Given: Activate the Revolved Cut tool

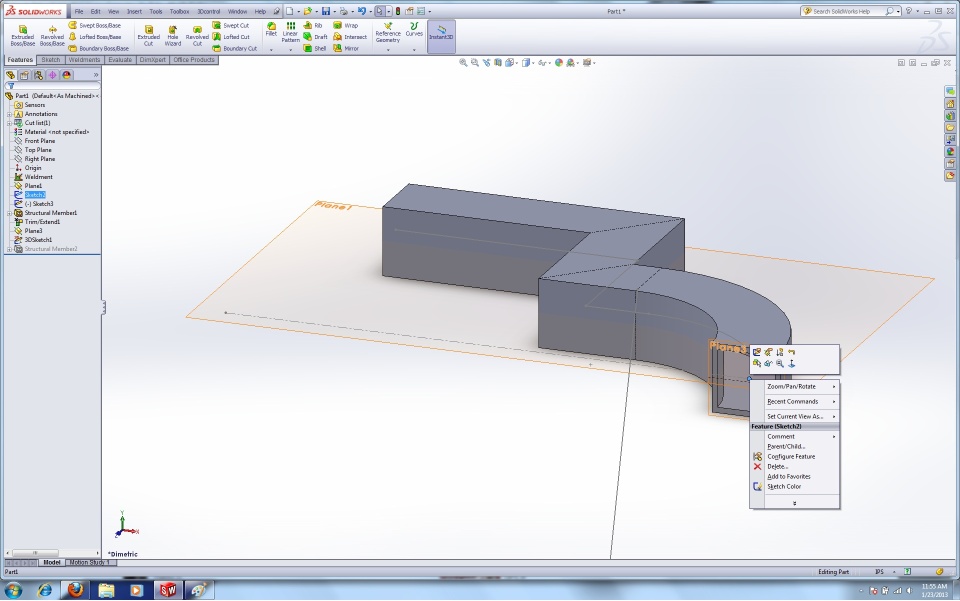Looking at the screenshot, I should [197, 36].
